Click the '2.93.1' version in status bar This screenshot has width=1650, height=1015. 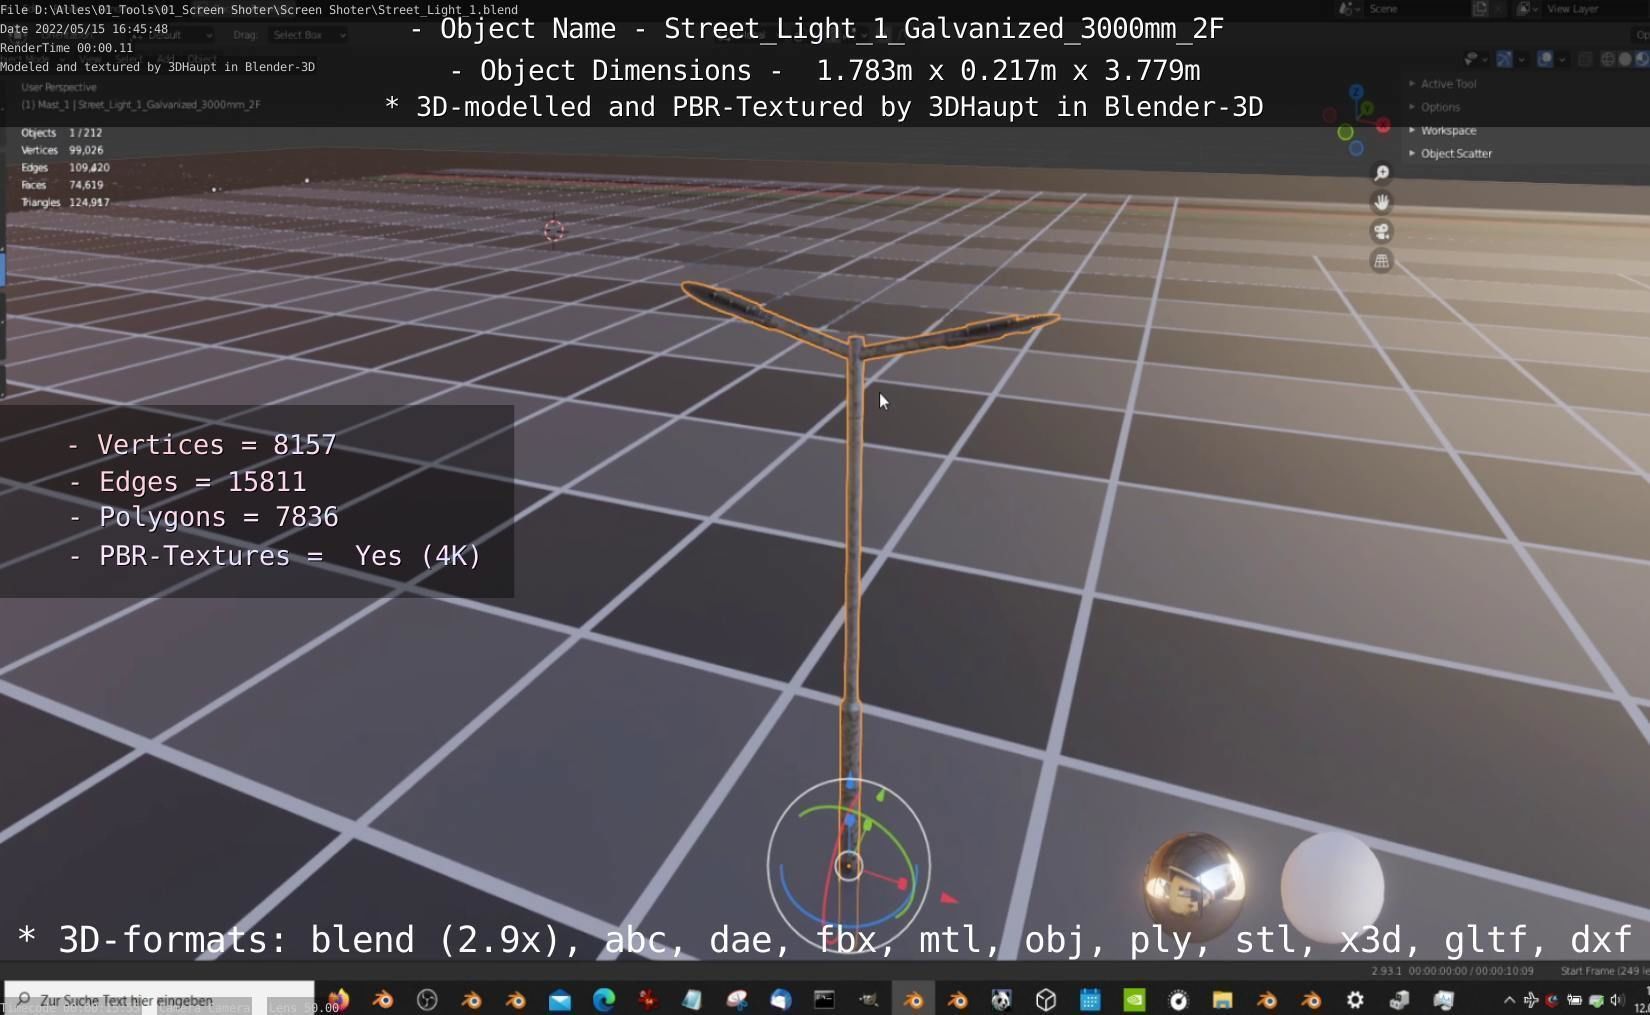pyautogui.click(x=1386, y=971)
